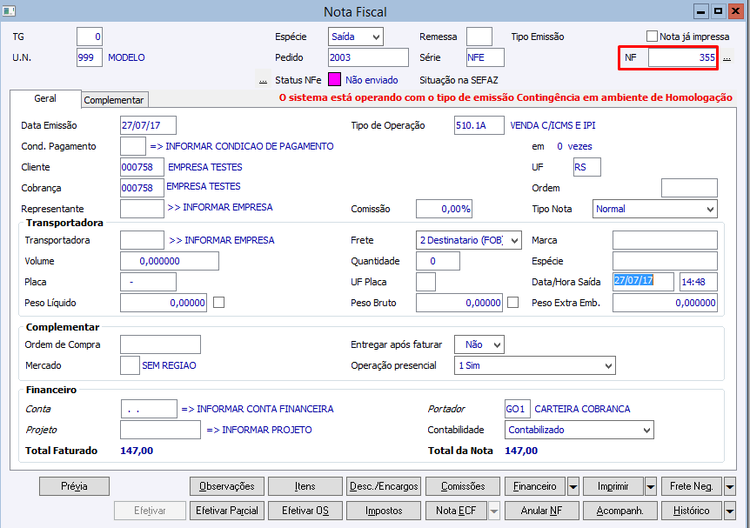Click the Data Emissão field
The image size is (750, 528).
point(148,125)
